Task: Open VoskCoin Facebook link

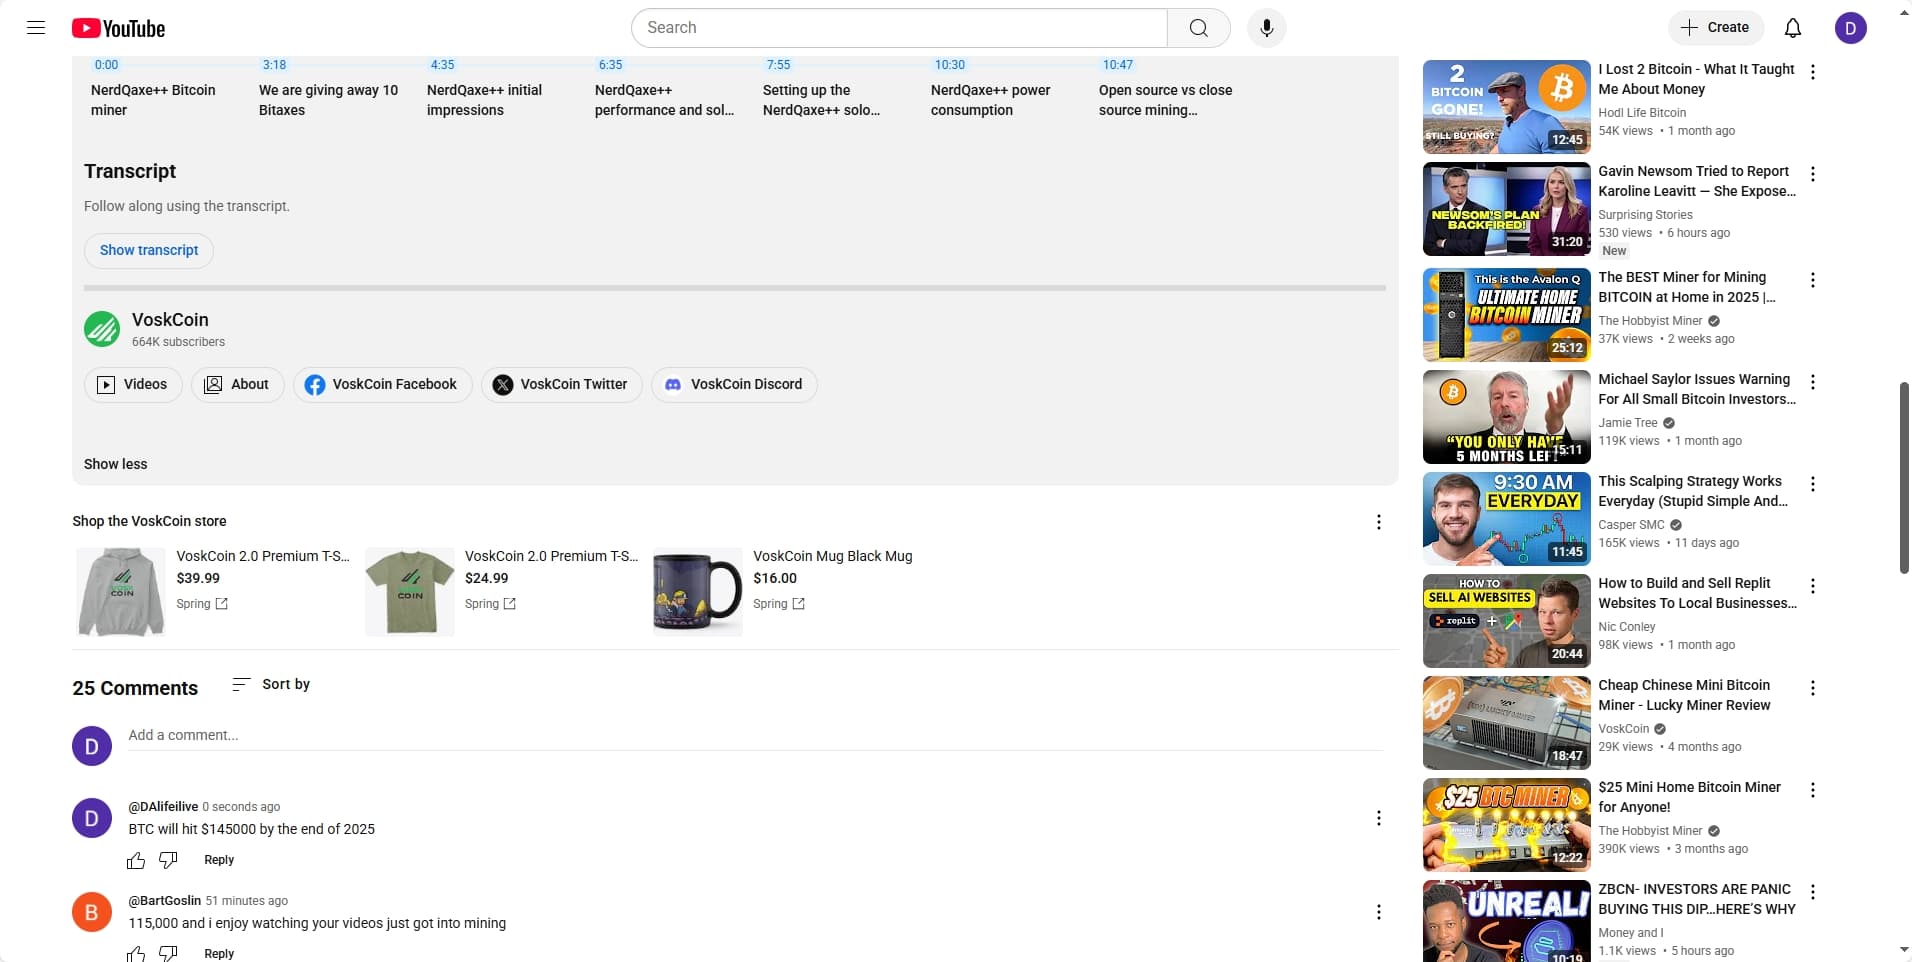Action: [382, 384]
